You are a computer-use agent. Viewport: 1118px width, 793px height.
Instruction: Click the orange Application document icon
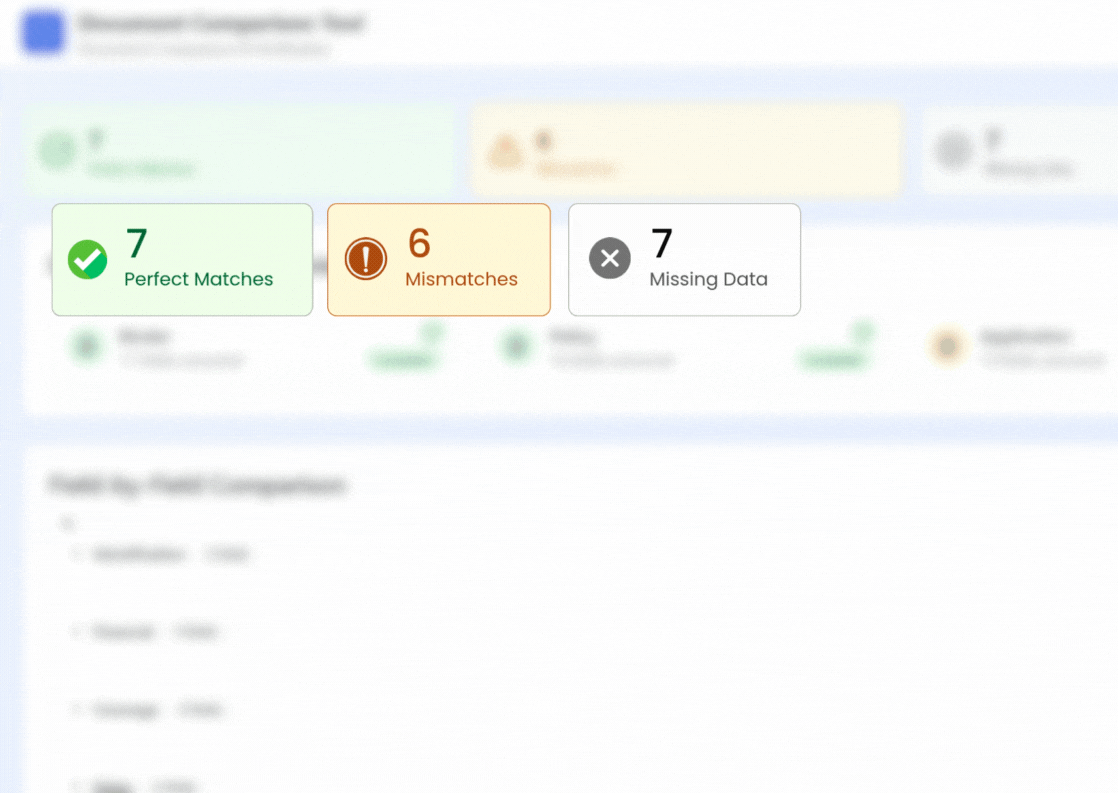946,347
